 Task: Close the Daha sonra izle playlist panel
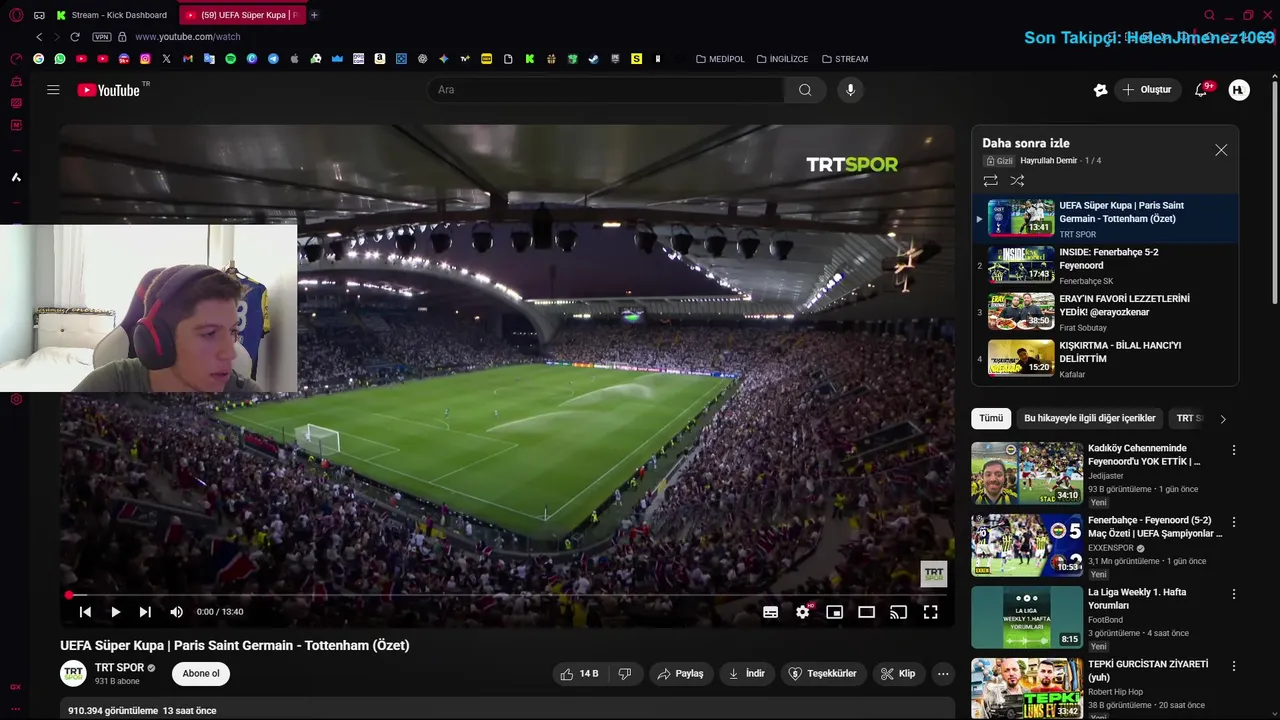coord(1221,150)
